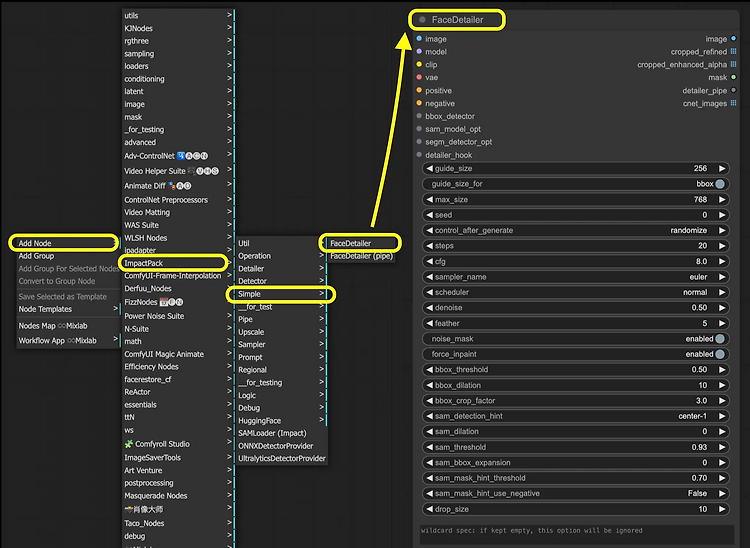Toggle force_inpaint enabled switch
This screenshot has height=548, width=750.
tap(720, 354)
